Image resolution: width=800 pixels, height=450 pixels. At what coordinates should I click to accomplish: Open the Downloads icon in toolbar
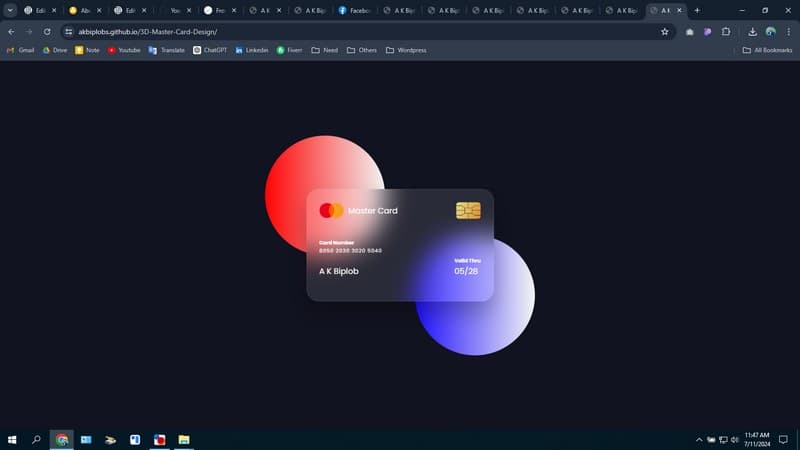point(753,32)
